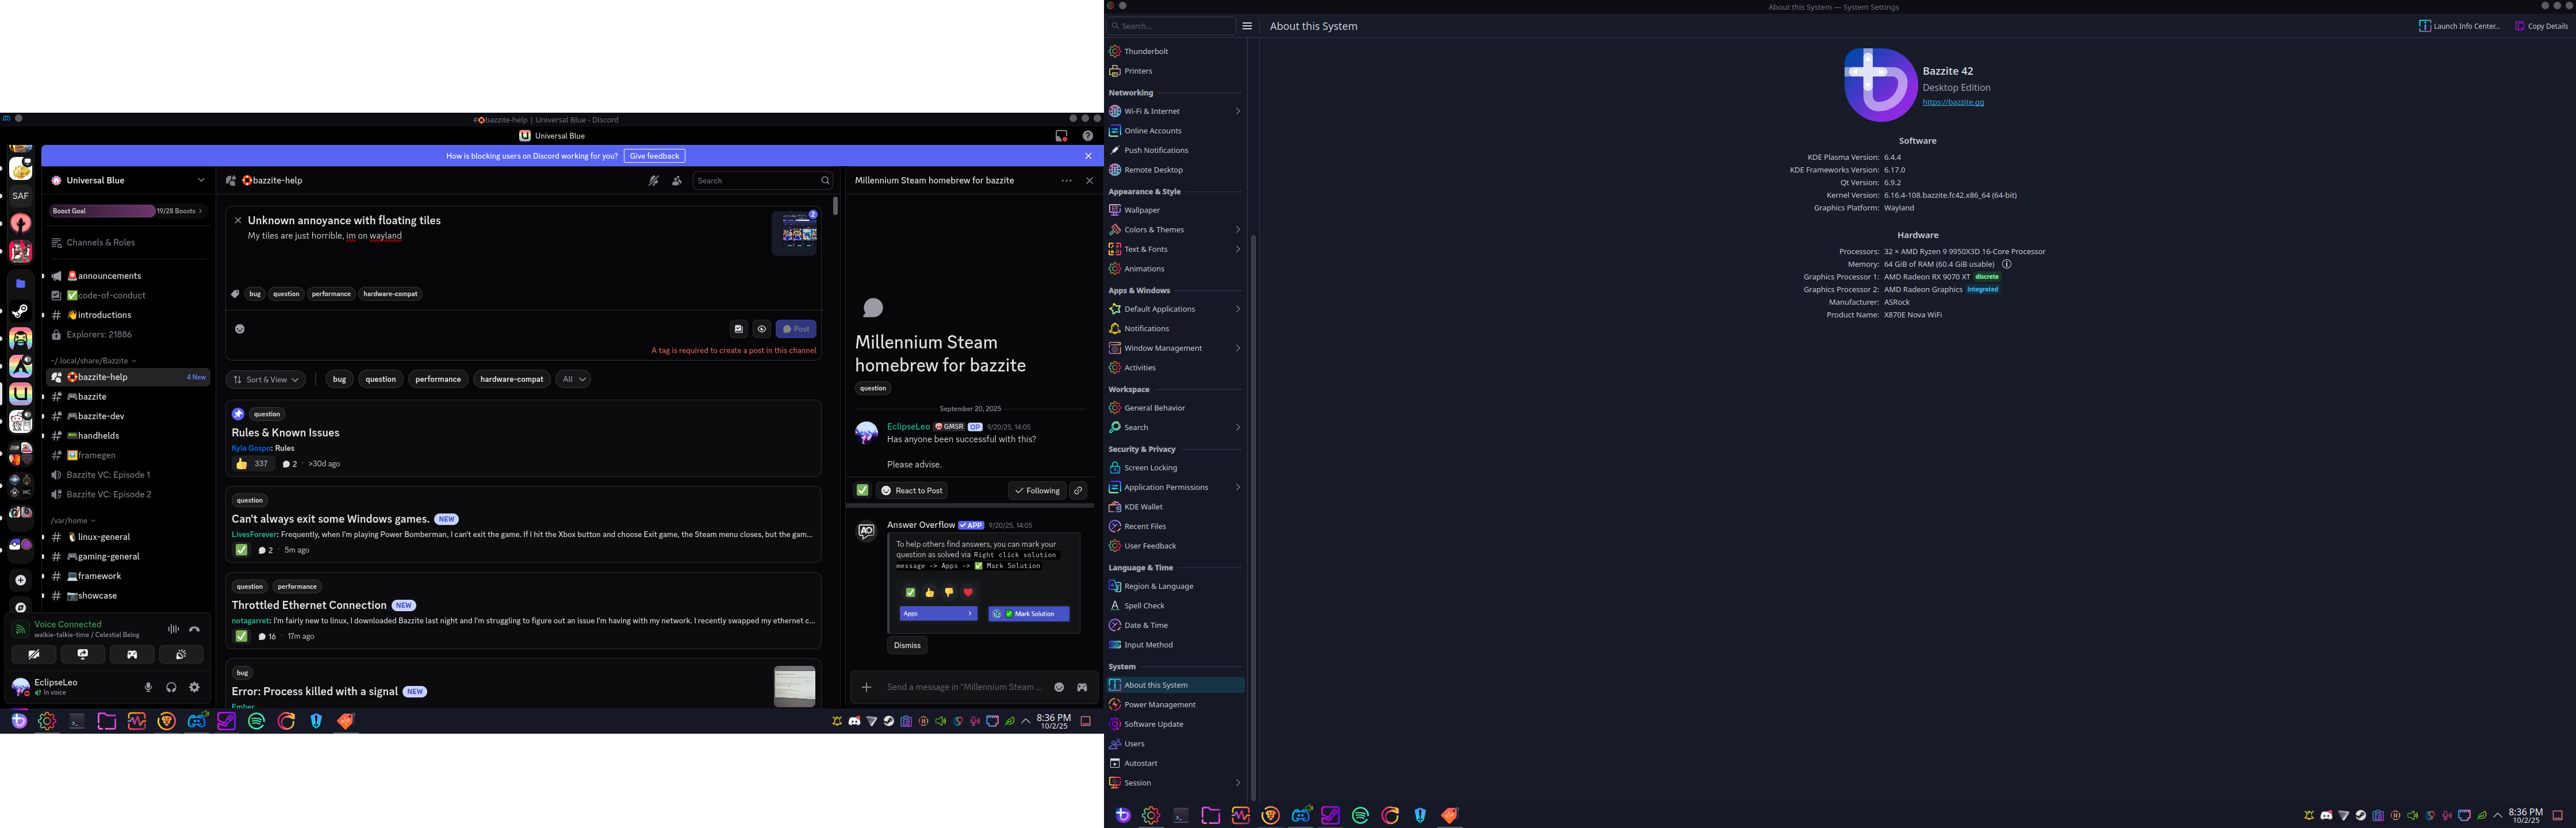The height and width of the screenshot is (828, 2576).
Task: Click Copy Details in System Settings toolbar
Action: 2541,26
